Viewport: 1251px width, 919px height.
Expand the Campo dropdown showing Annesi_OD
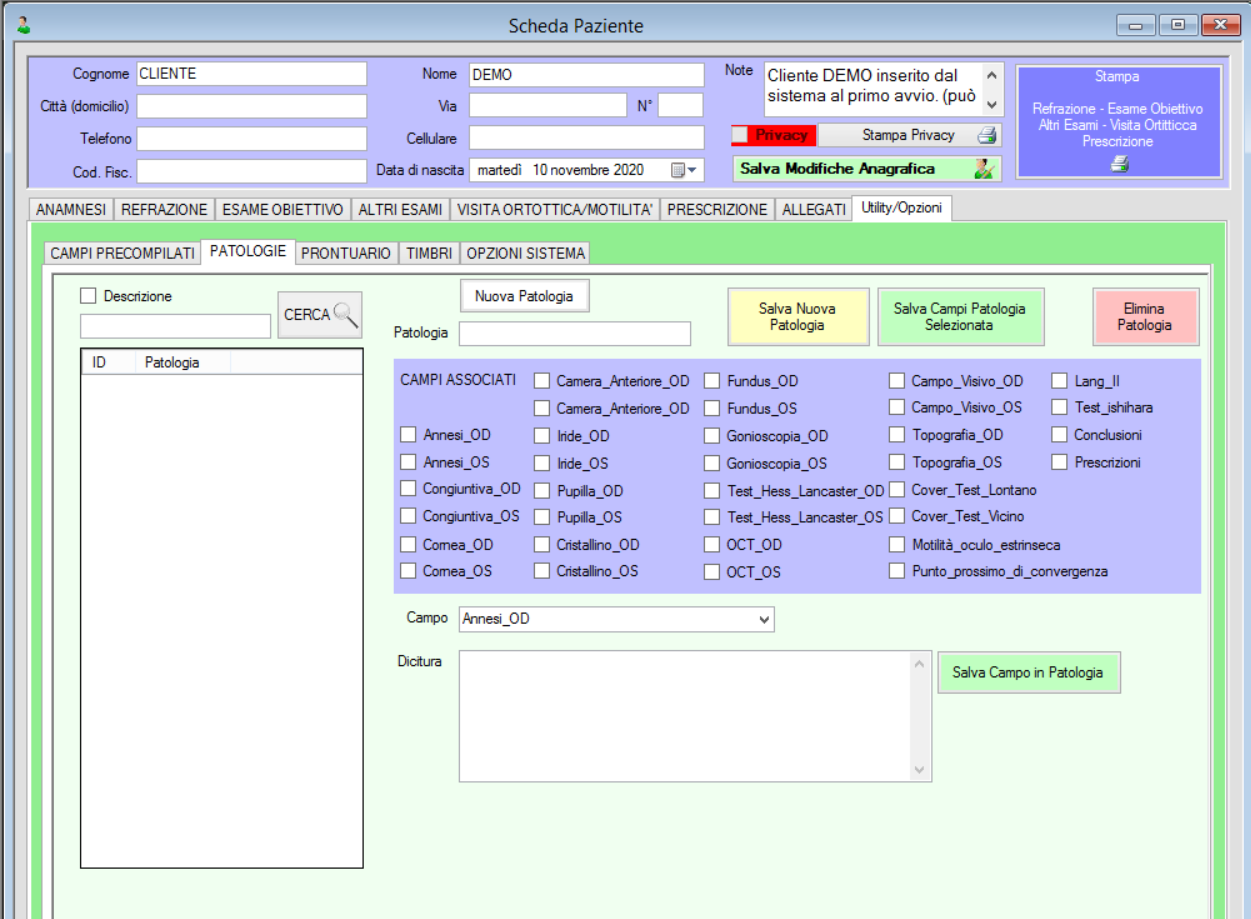(764, 620)
